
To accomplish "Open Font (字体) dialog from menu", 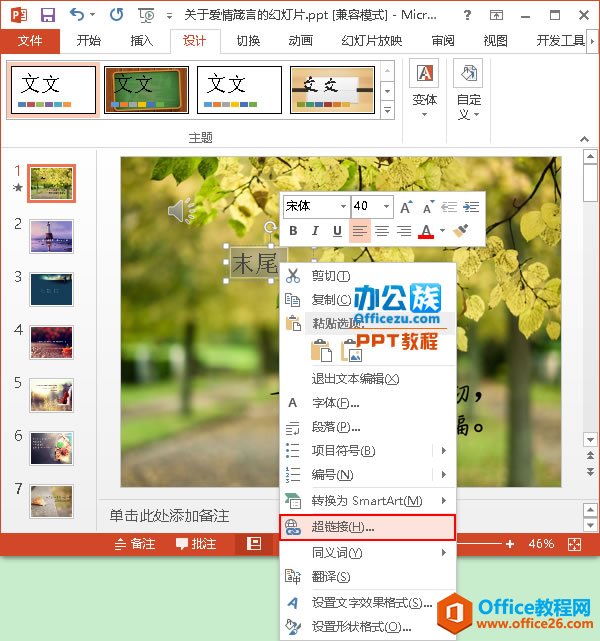I will coord(368,403).
